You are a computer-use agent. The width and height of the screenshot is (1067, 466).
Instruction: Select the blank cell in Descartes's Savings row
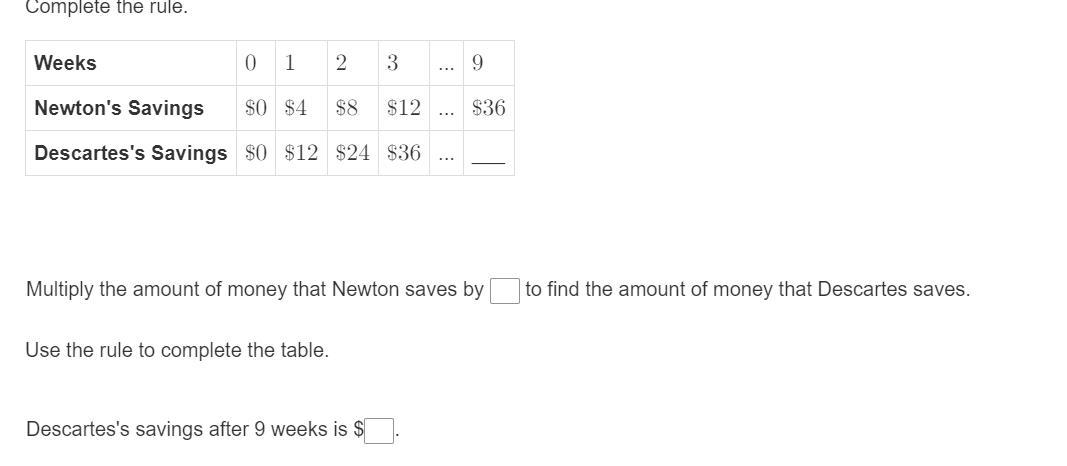coord(489,153)
